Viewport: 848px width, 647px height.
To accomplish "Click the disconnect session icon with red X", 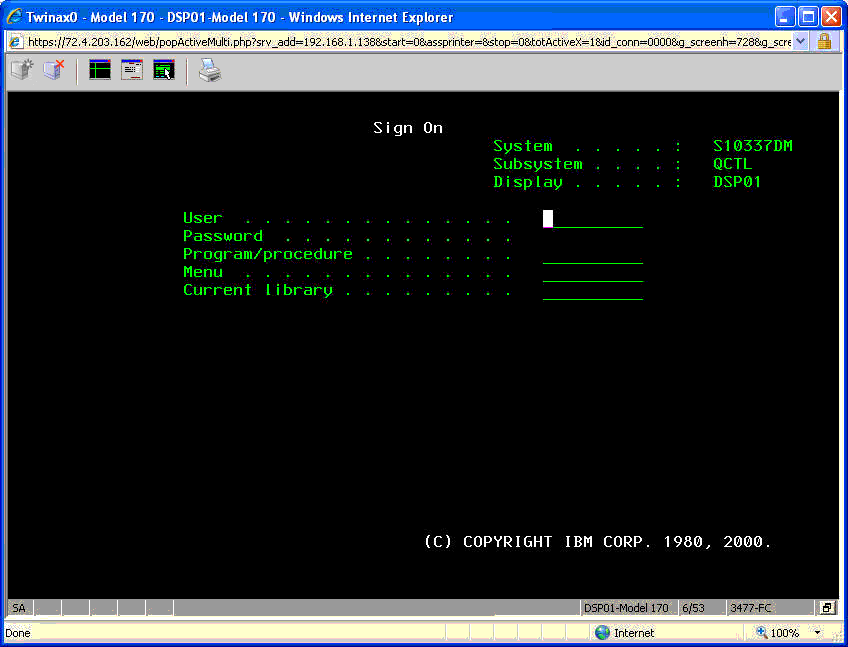I will (53, 70).
